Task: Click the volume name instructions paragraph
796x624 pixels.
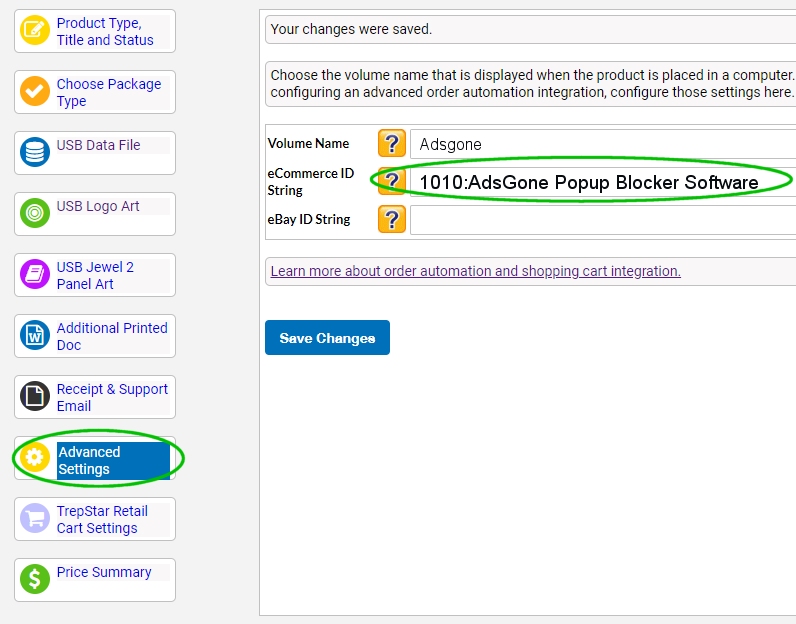Action: (532, 84)
